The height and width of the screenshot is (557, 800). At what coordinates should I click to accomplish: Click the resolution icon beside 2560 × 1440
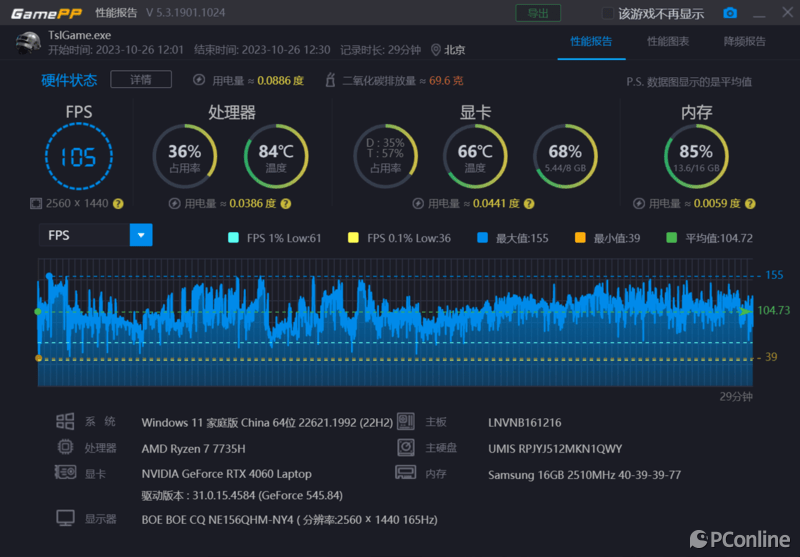[x=36, y=204]
